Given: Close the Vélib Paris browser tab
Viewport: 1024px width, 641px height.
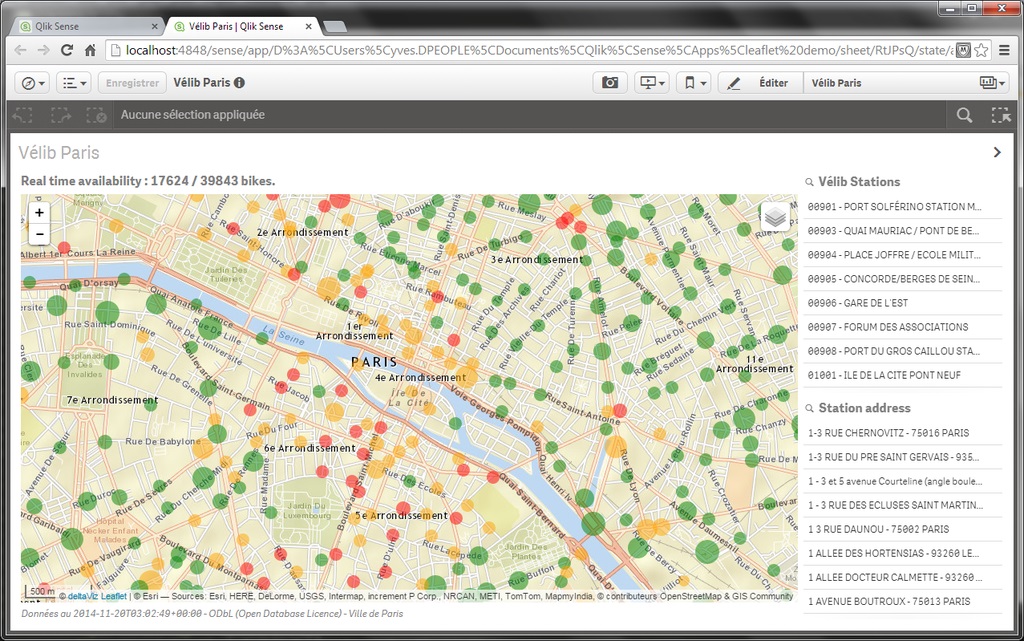Looking at the screenshot, I should [309, 27].
